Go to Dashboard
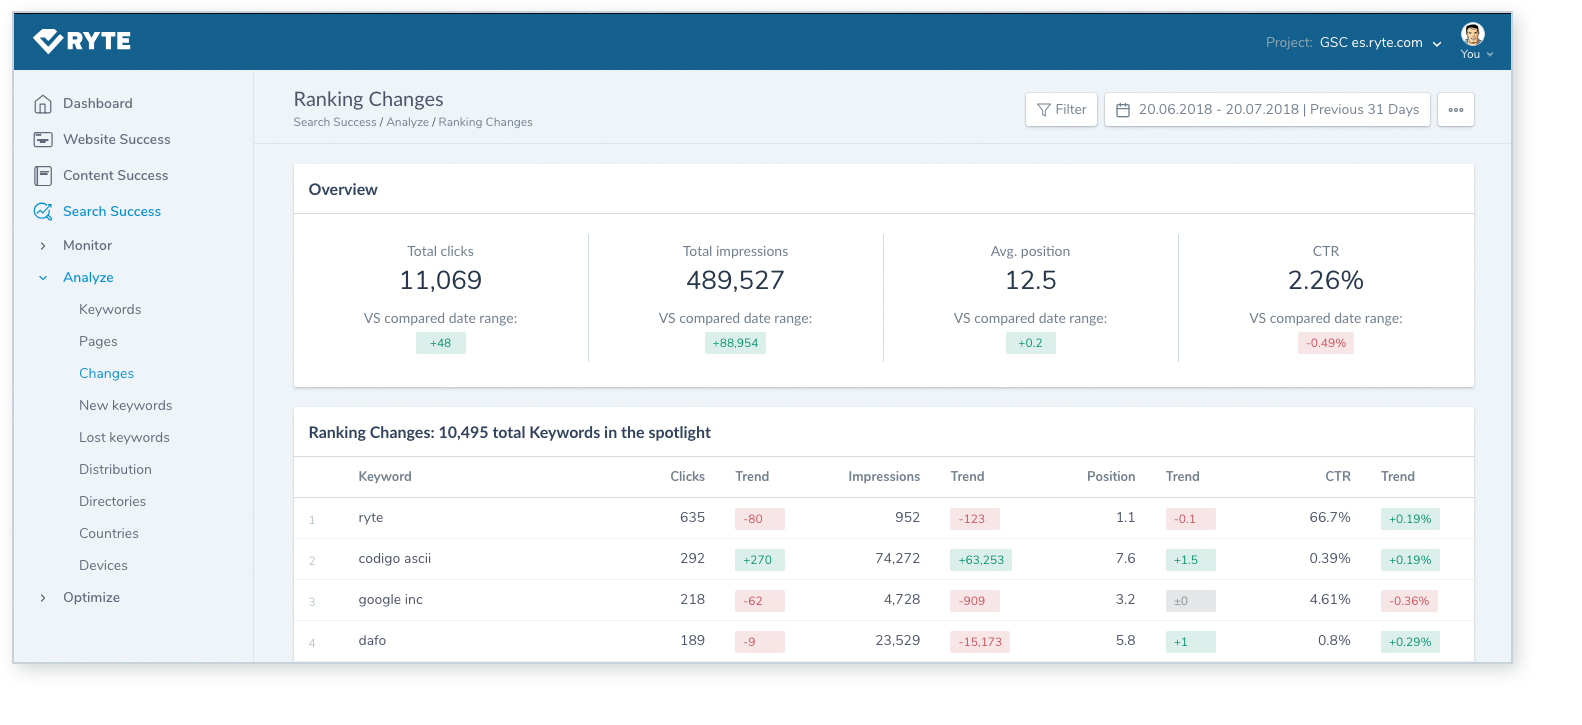Image resolution: width=1582 pixels, height=725 pixels. point(98,104)
